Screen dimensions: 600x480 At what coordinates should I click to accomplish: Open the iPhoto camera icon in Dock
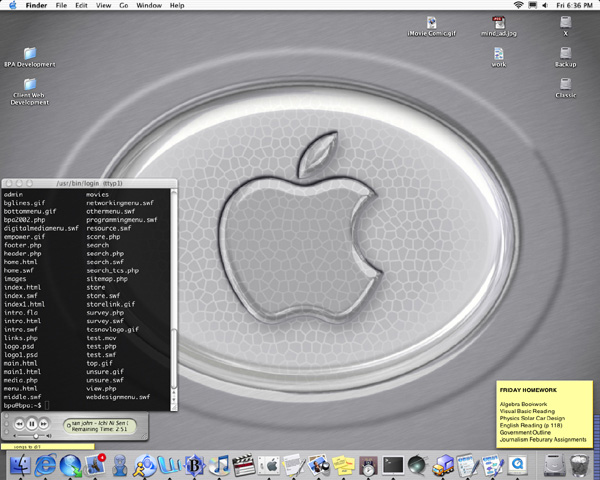click(x=319, y=465)
